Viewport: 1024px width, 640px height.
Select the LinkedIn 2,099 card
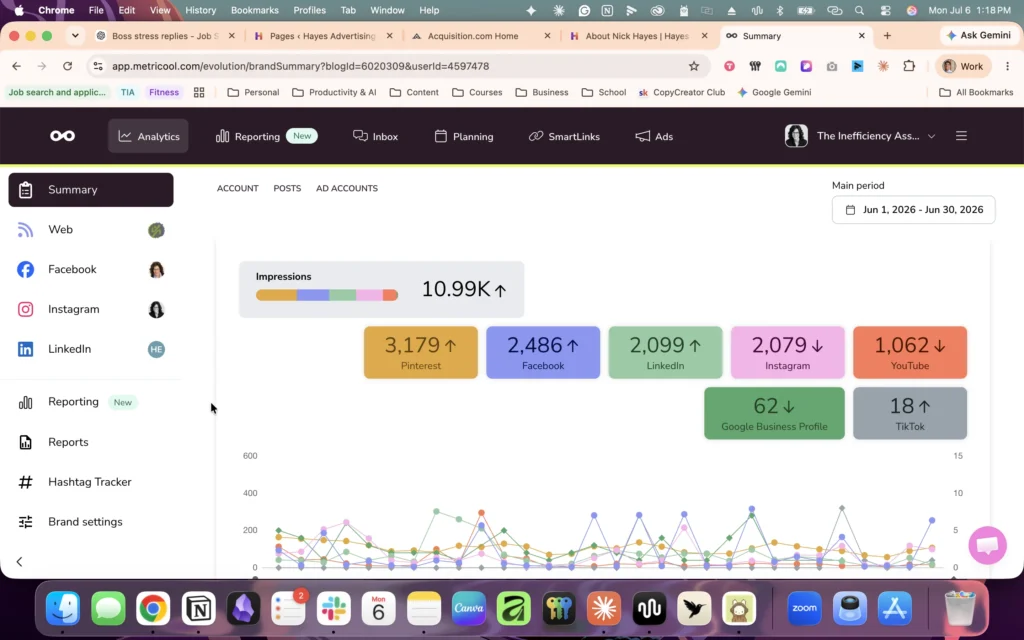tap(665, 353)
